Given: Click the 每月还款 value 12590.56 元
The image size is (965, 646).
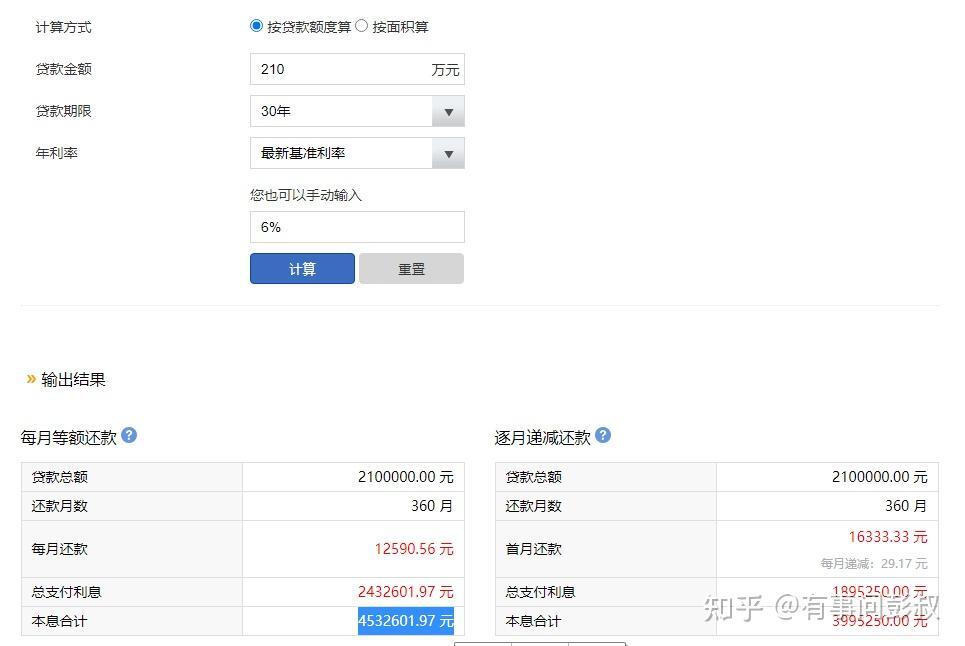Looking at the screenshot, I should coord(416,548).
